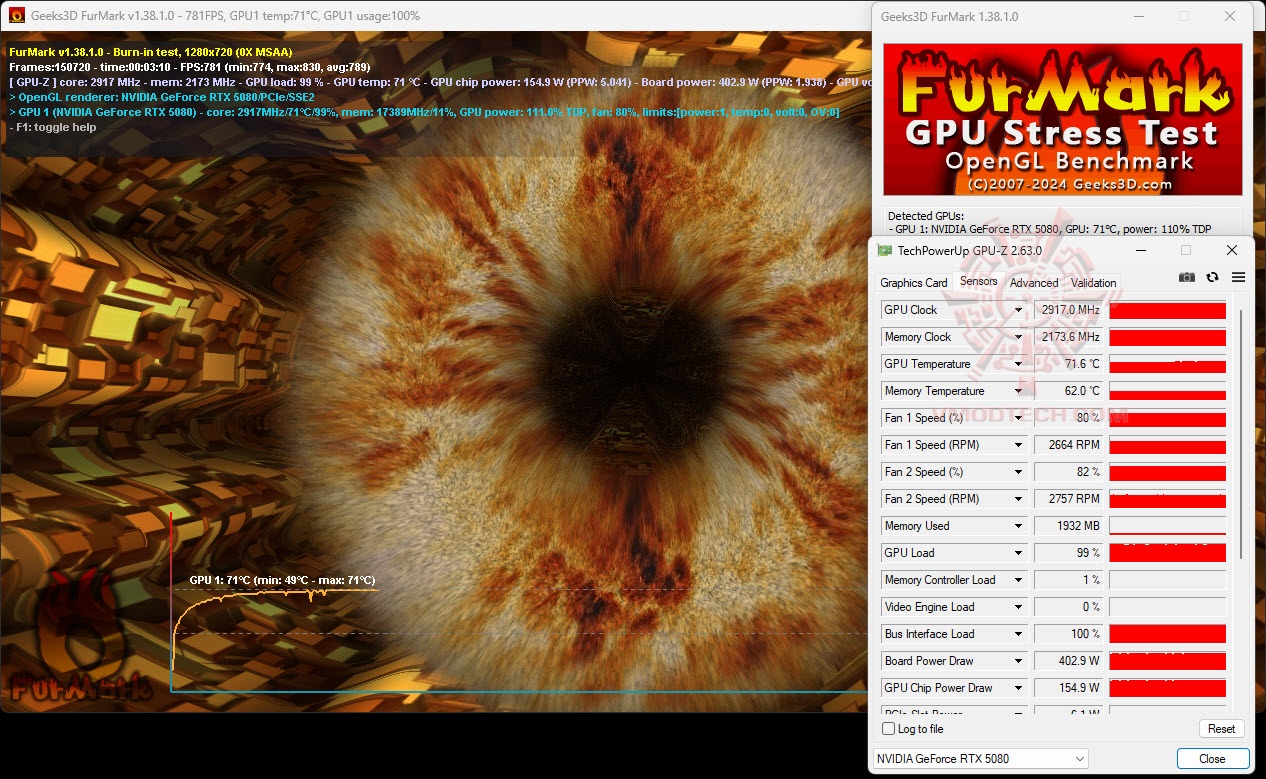Open the Video Engine Load dropdown

pos(1019,607)
